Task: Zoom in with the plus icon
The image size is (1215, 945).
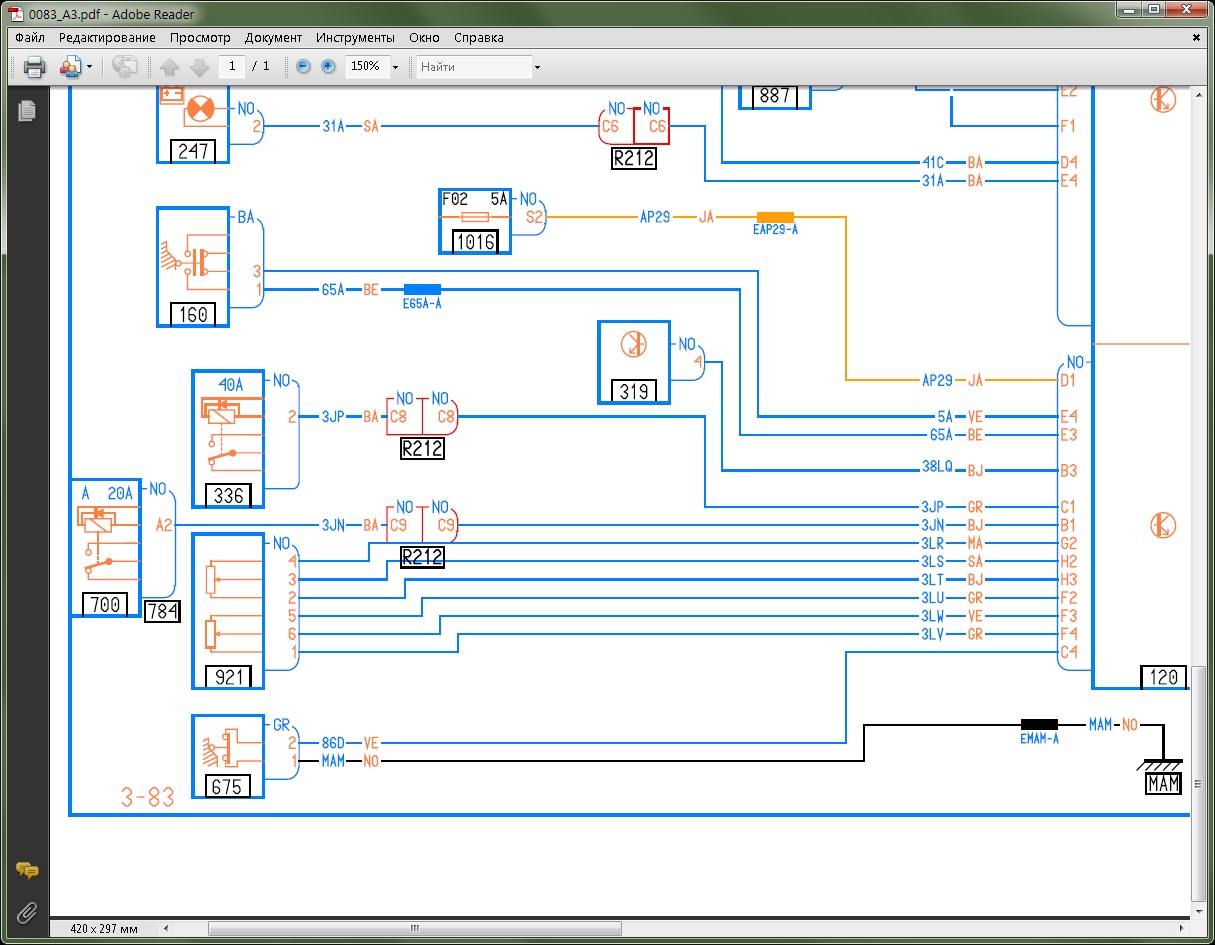Action: (x=328, y=67)
